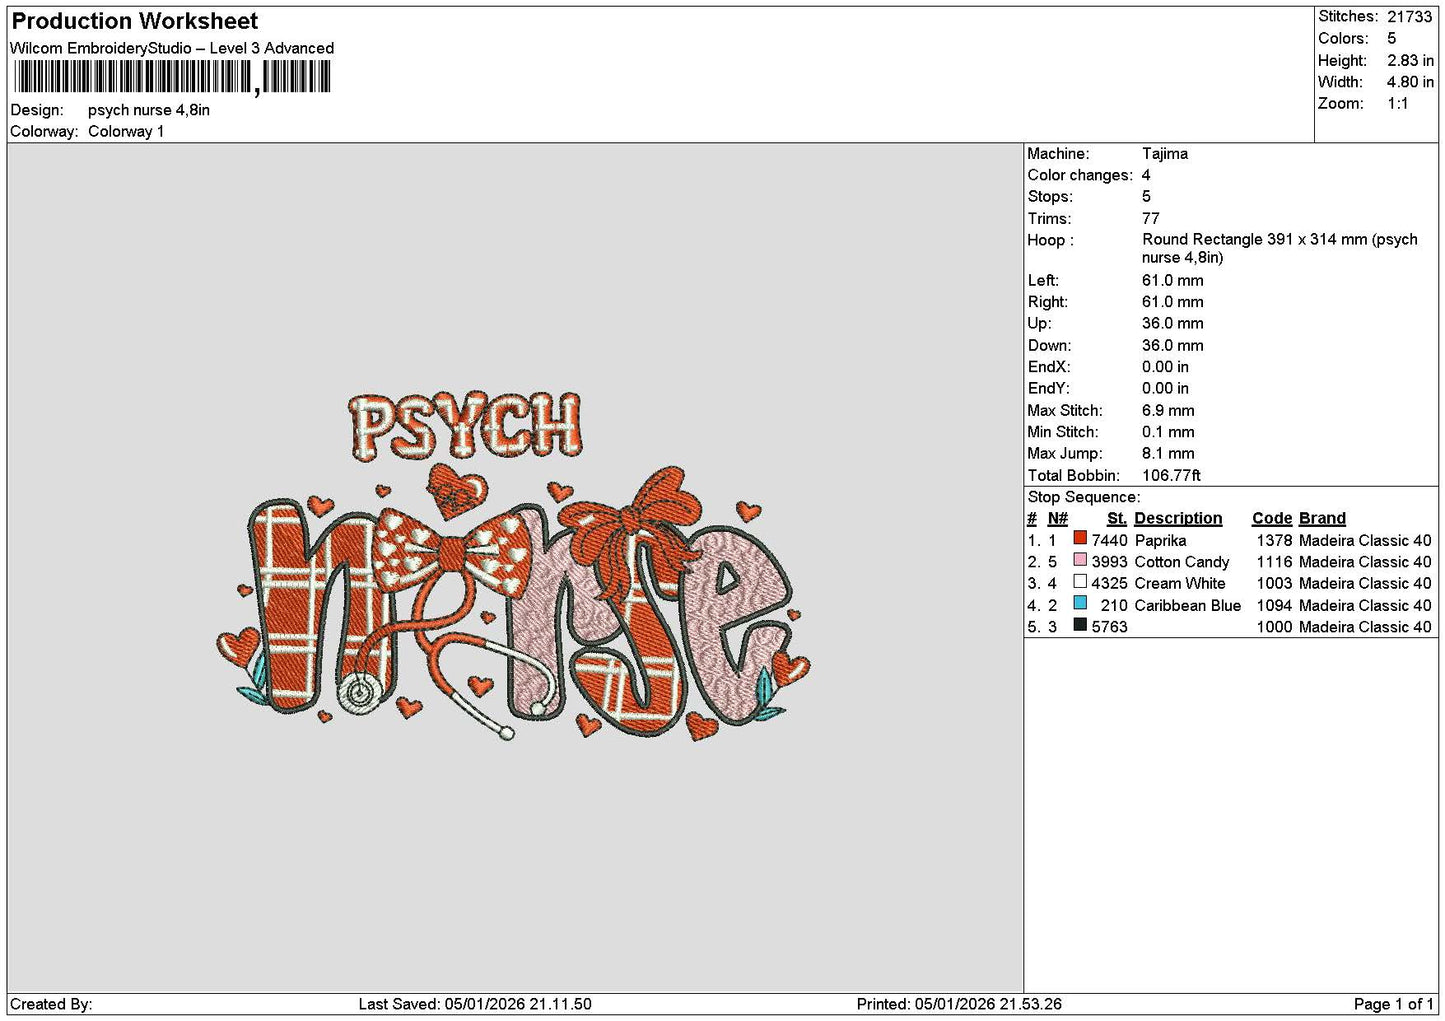Select the 'Cotton Candy' description text
Image resolution: width=1445 pixels, height=1021 pixels.
[1182, 562]
